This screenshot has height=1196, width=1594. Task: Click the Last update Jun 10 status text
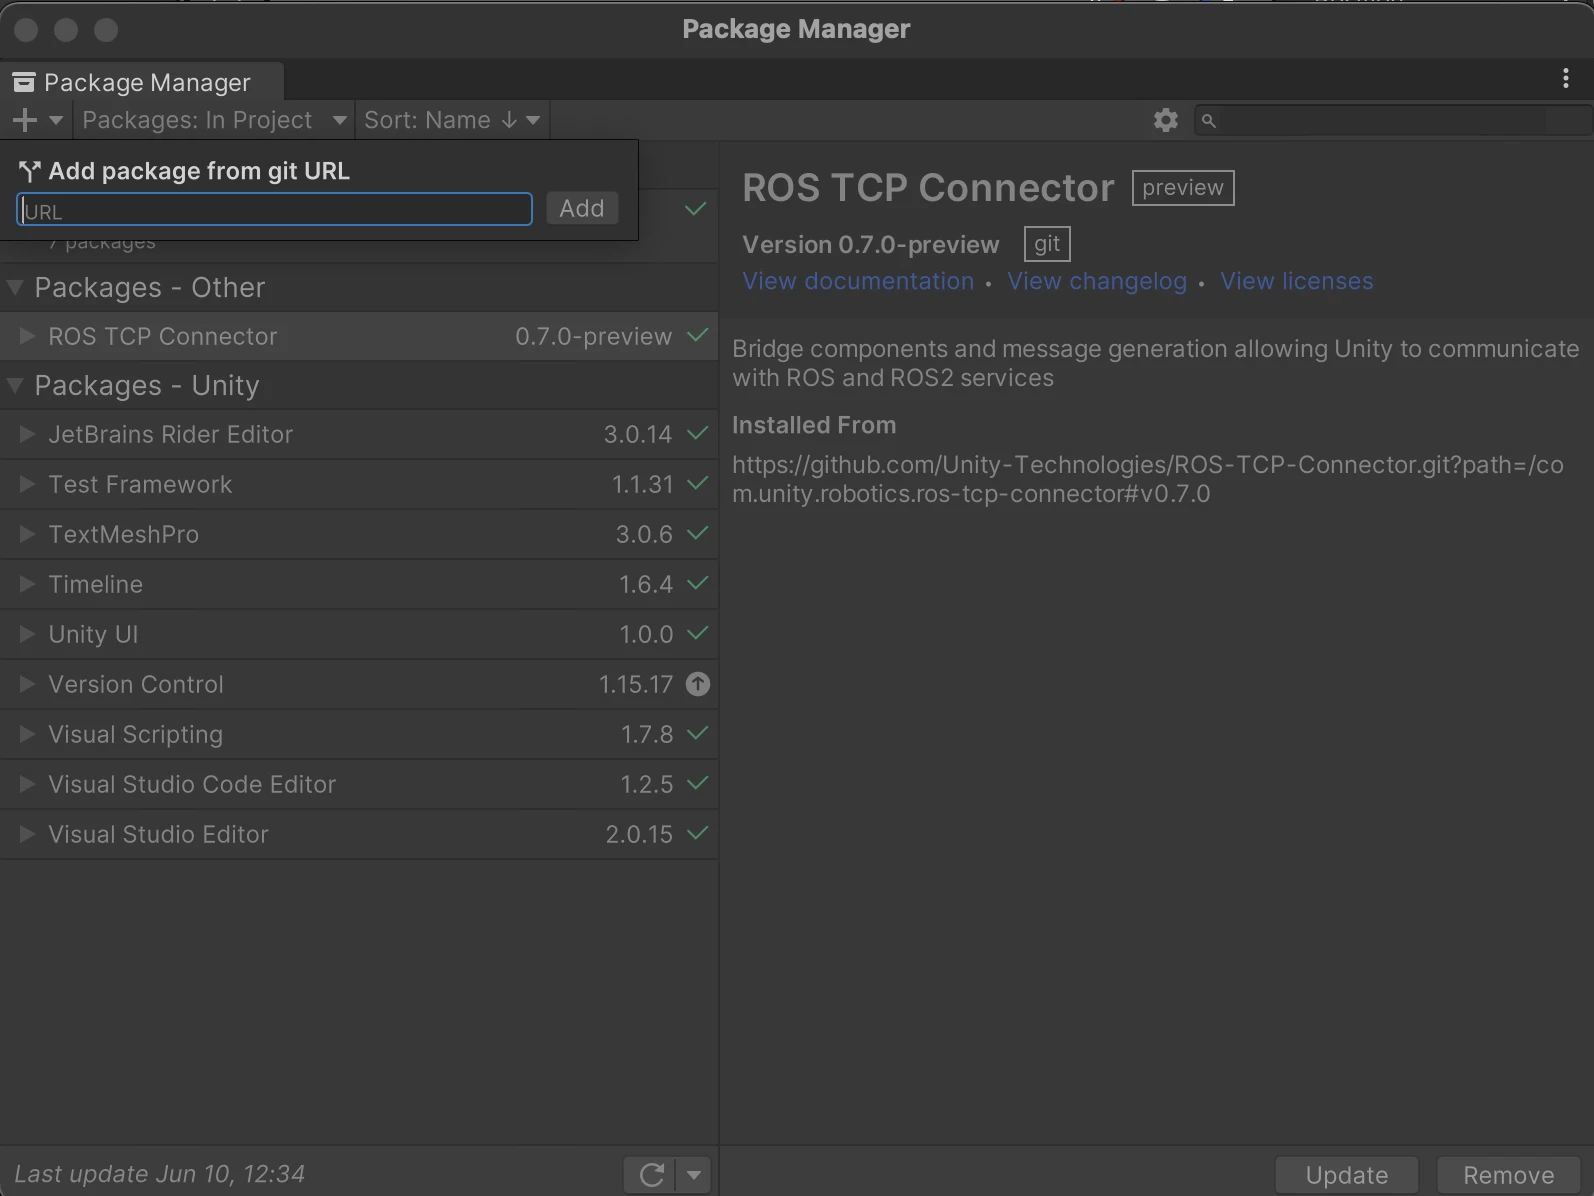click(x=160, y=1174)
